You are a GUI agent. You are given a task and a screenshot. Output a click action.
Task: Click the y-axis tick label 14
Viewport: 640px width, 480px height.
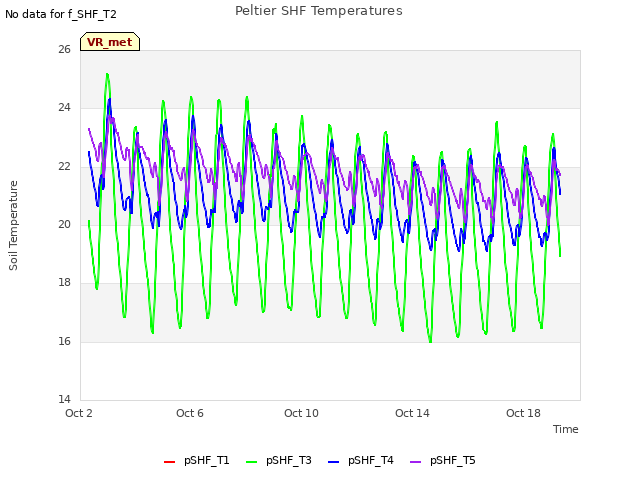pyautogui.click(x=64, y=399)
